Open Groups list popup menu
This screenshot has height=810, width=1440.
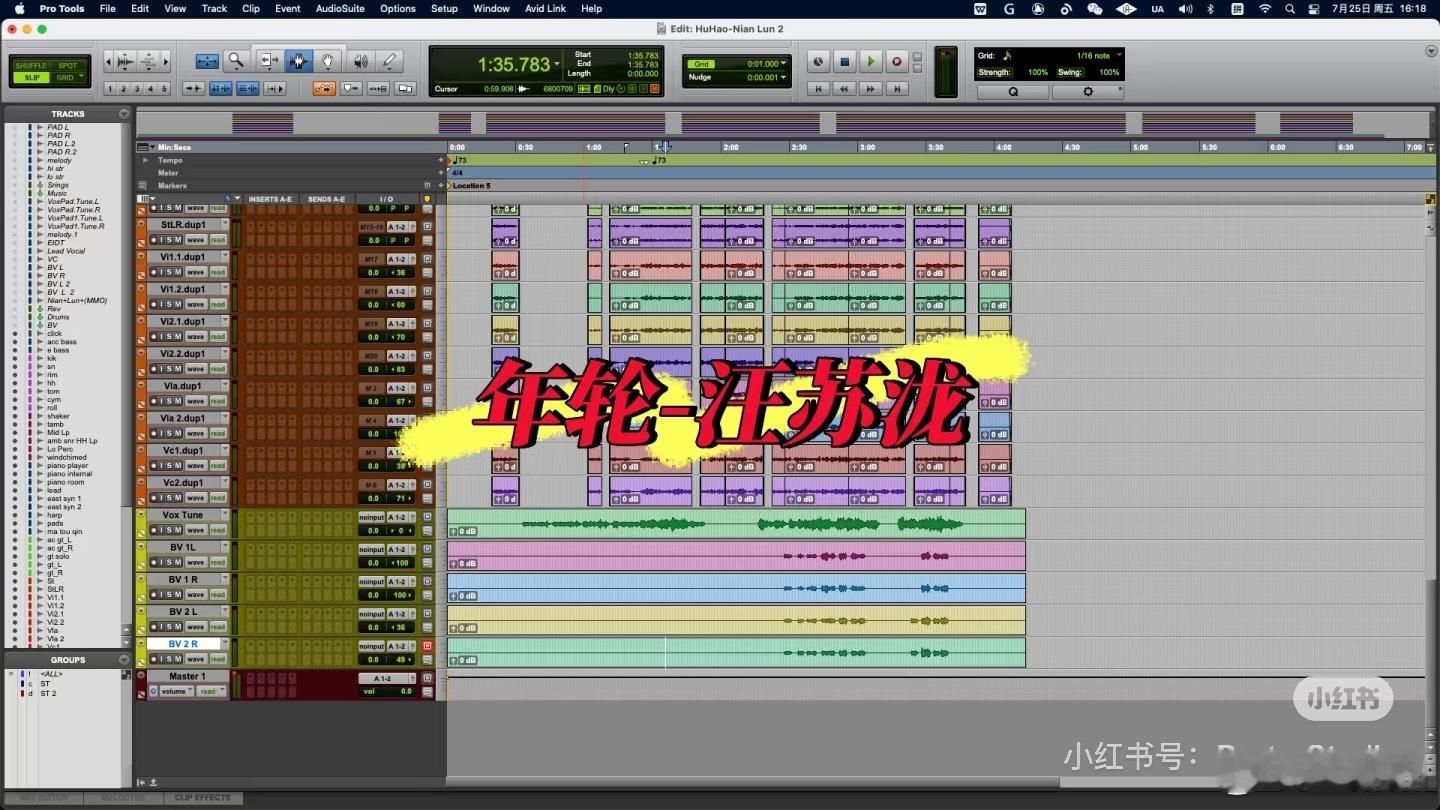coord(124,660)
